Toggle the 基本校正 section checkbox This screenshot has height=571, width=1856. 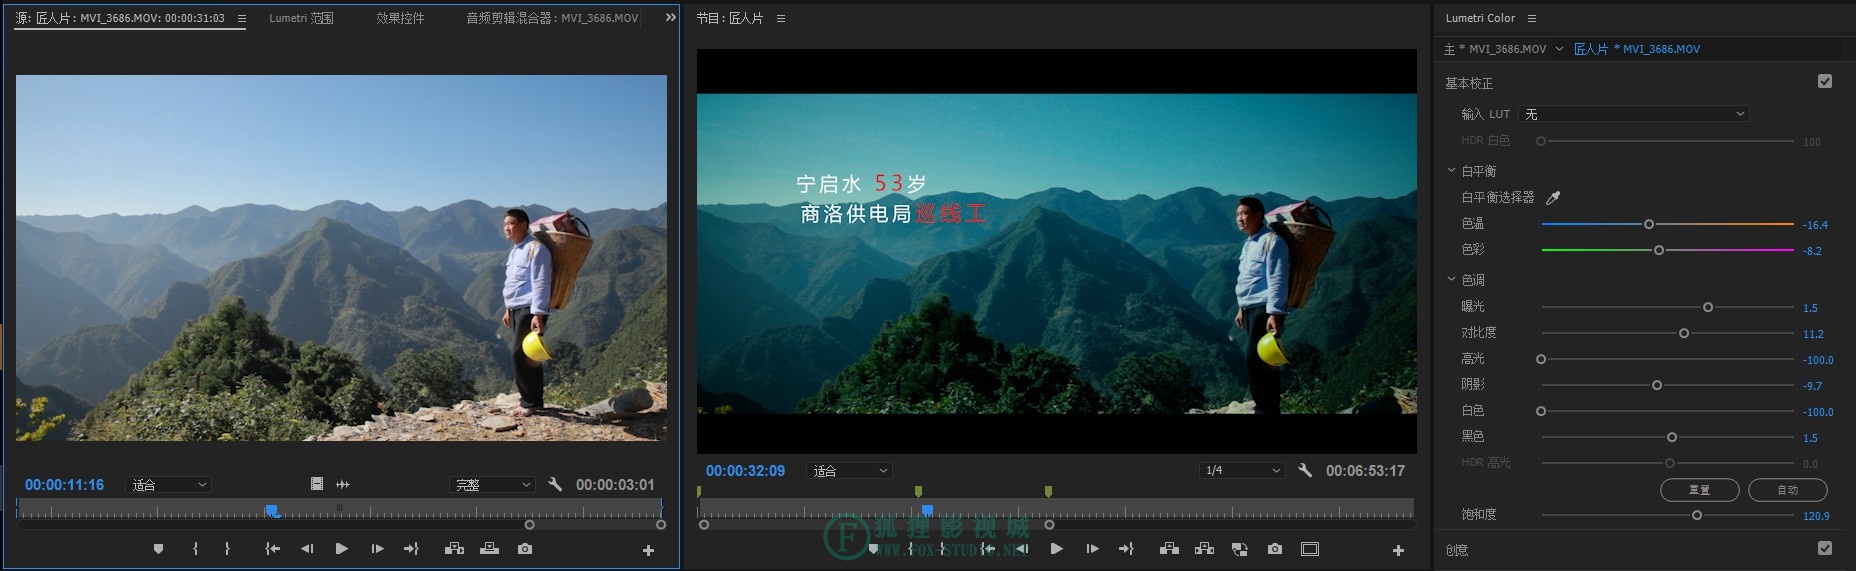point(1825,81)
